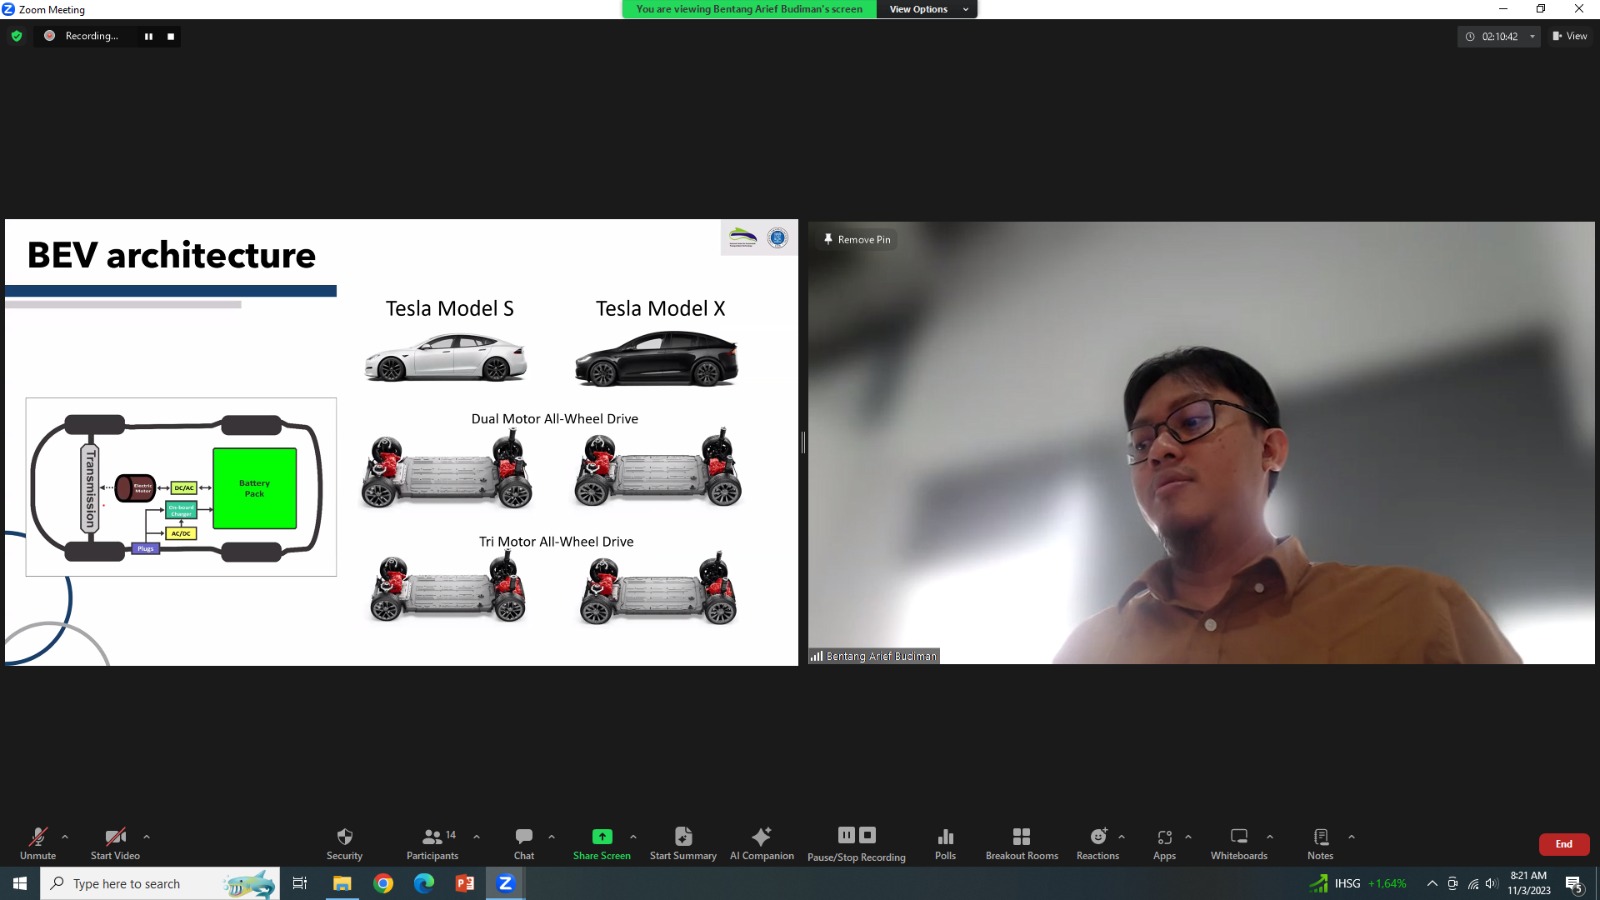
Task: Click the Zoom icon in the taskbar
Action: pos(506,883)
